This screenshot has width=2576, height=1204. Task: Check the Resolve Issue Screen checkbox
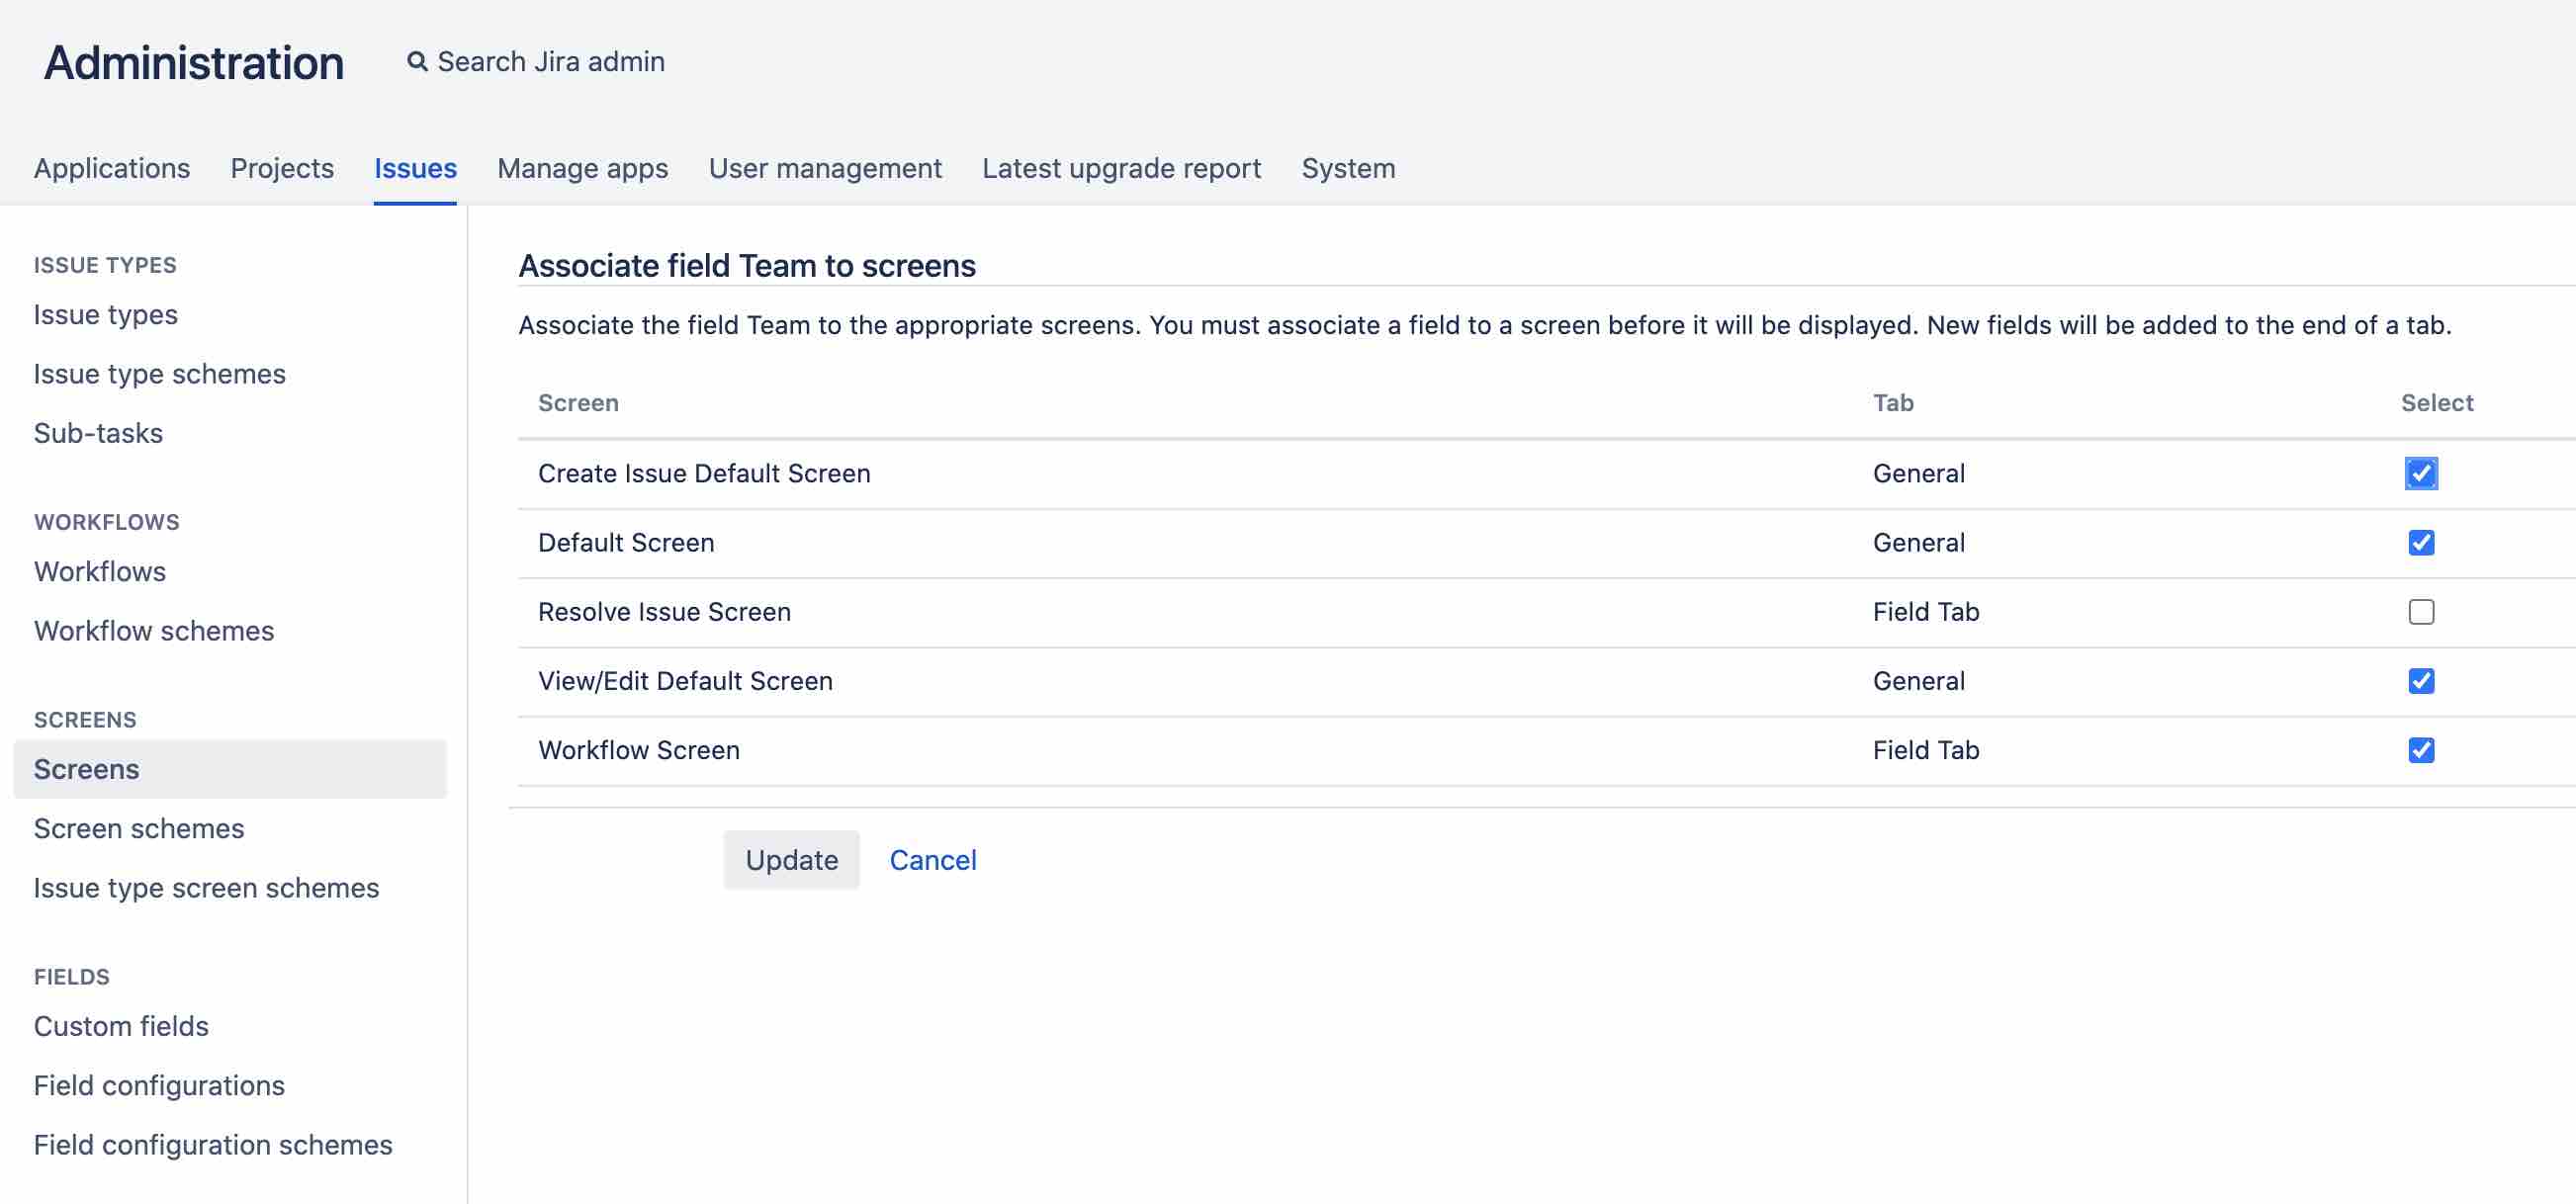pyautogui.click(x=2420, y=611)
